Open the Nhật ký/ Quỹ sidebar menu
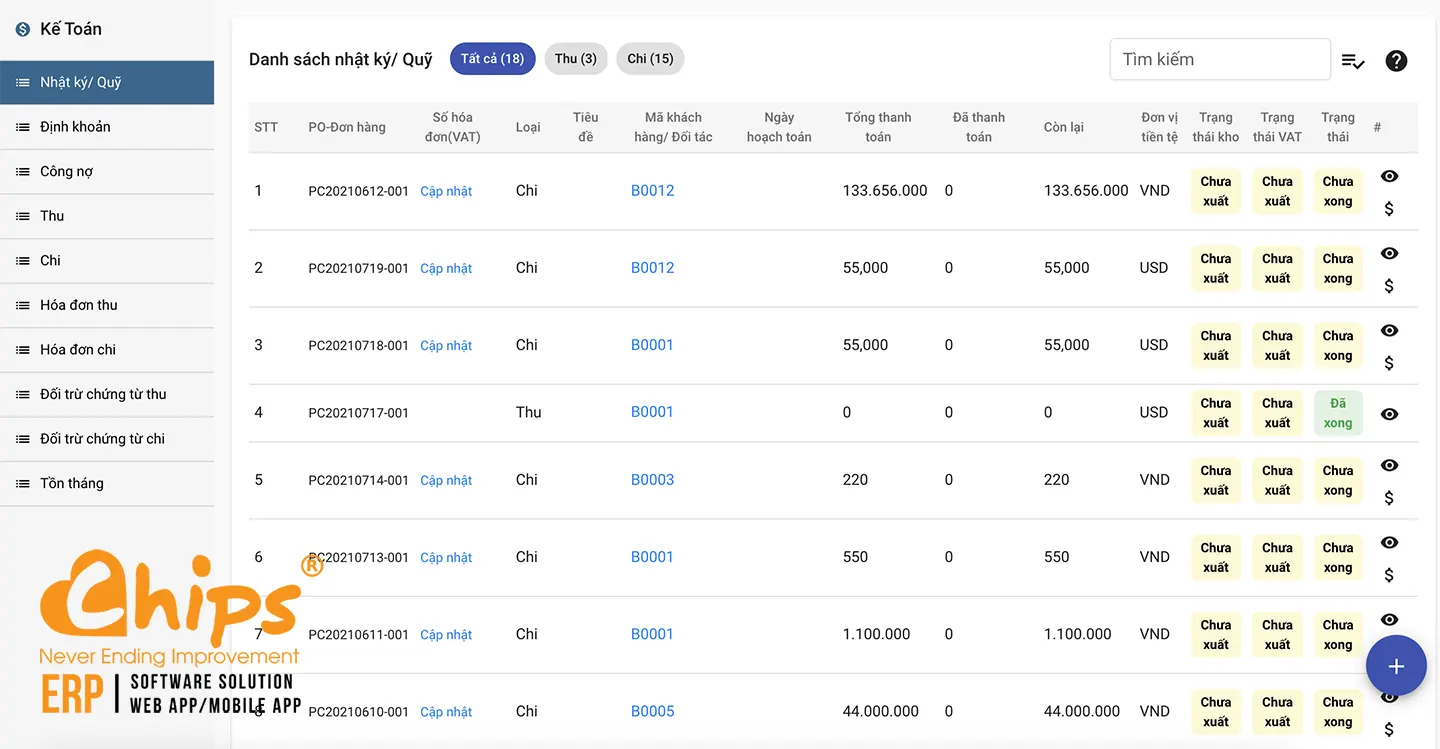 (107, 82)
